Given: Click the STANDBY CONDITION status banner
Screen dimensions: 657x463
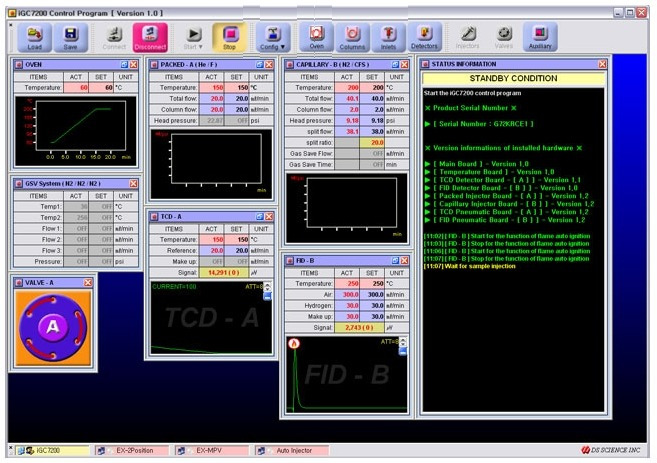Looking at the screenshot, I should pyautogui.click(x=513, y=78).
